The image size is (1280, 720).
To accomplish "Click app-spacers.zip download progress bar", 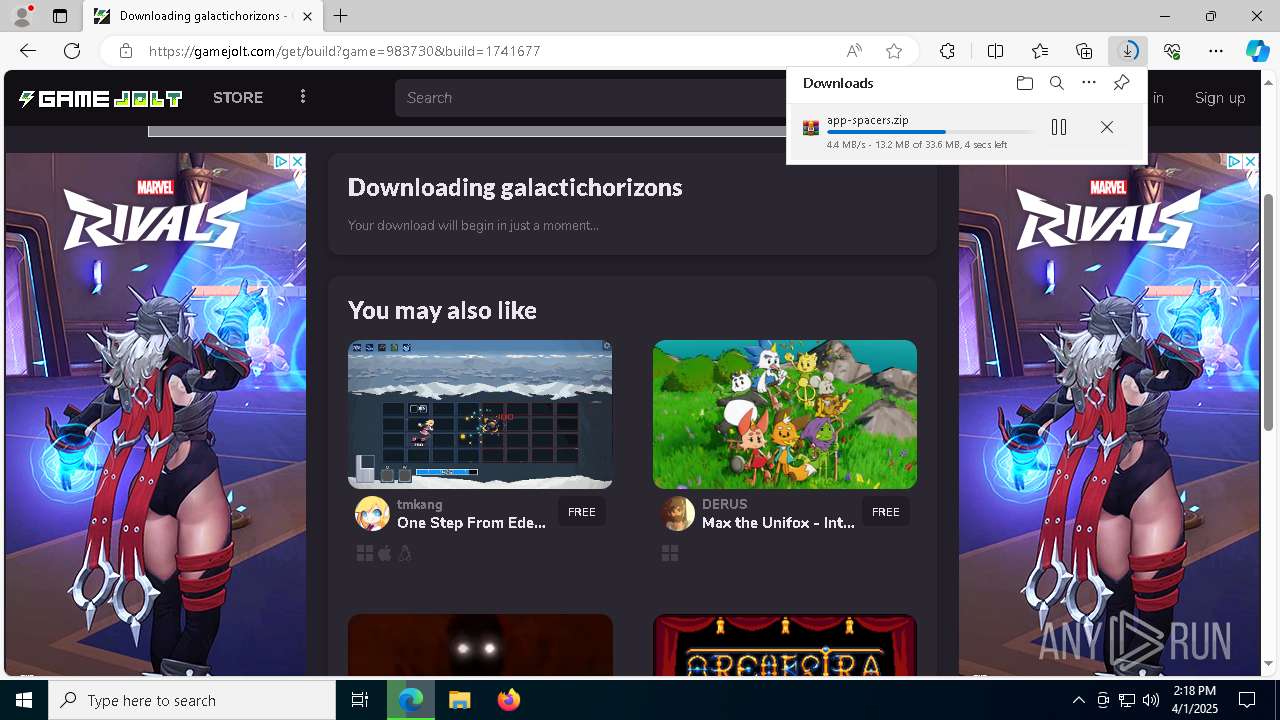I will 930,132.
